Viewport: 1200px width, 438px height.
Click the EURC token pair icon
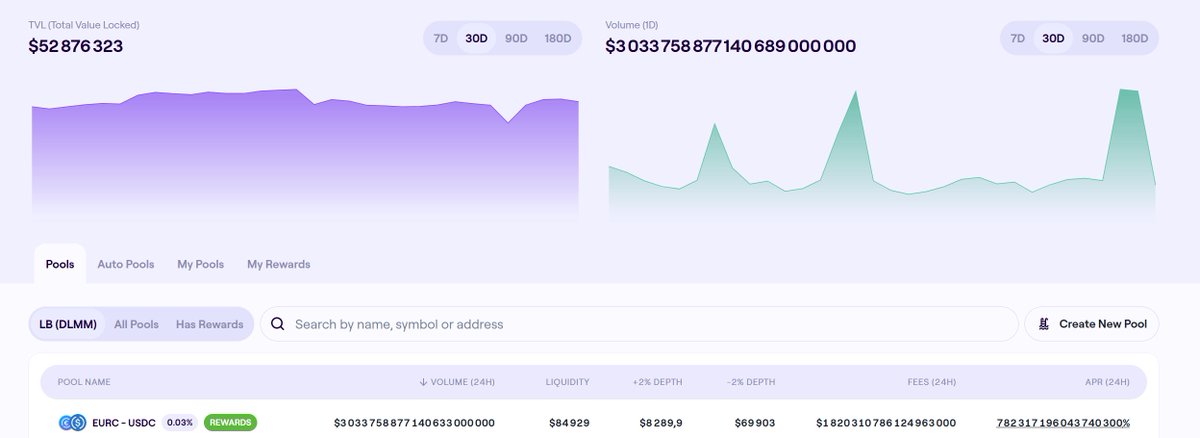point(72,422)
